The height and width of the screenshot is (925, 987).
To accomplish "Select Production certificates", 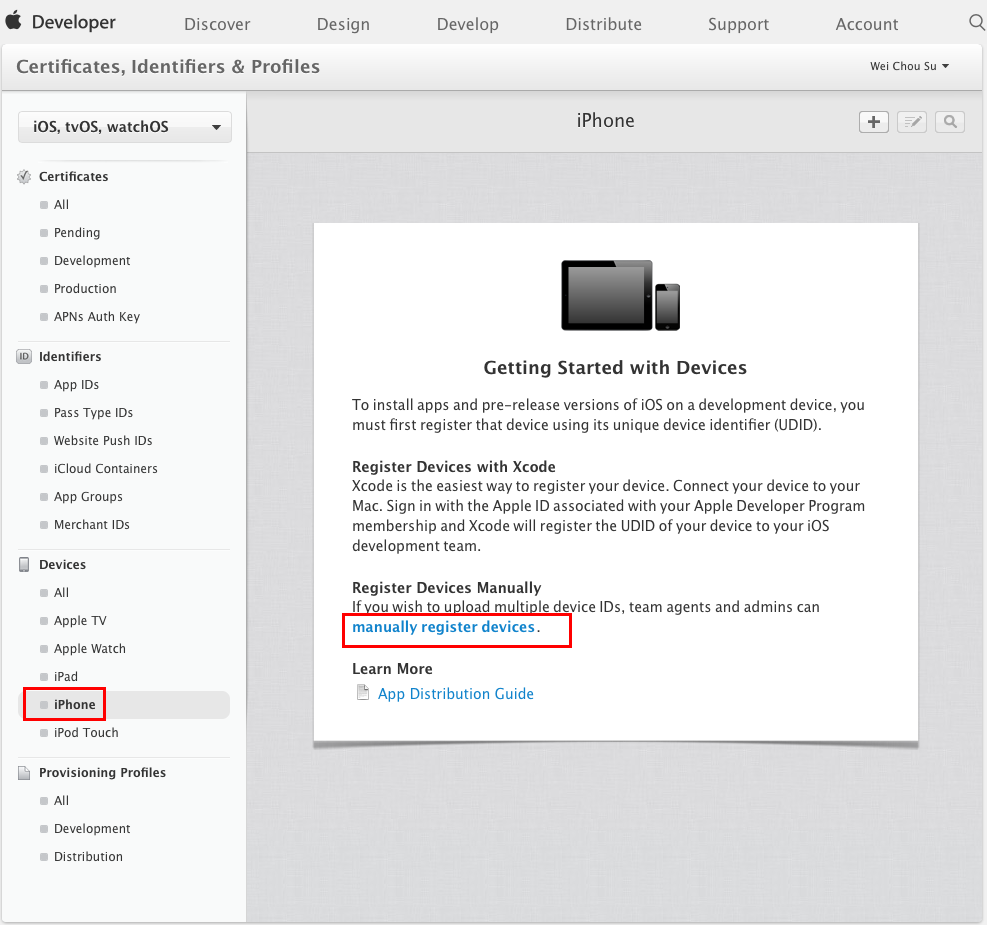I will 85,289.
